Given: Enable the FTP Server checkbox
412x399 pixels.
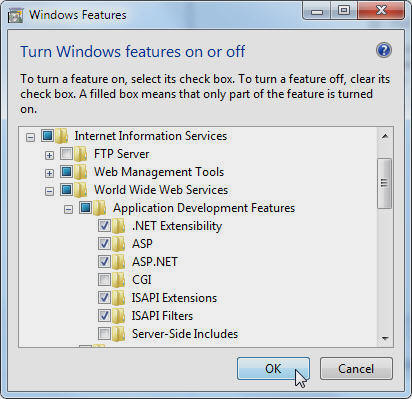Looking at the screenshot, I should [66, 153].
